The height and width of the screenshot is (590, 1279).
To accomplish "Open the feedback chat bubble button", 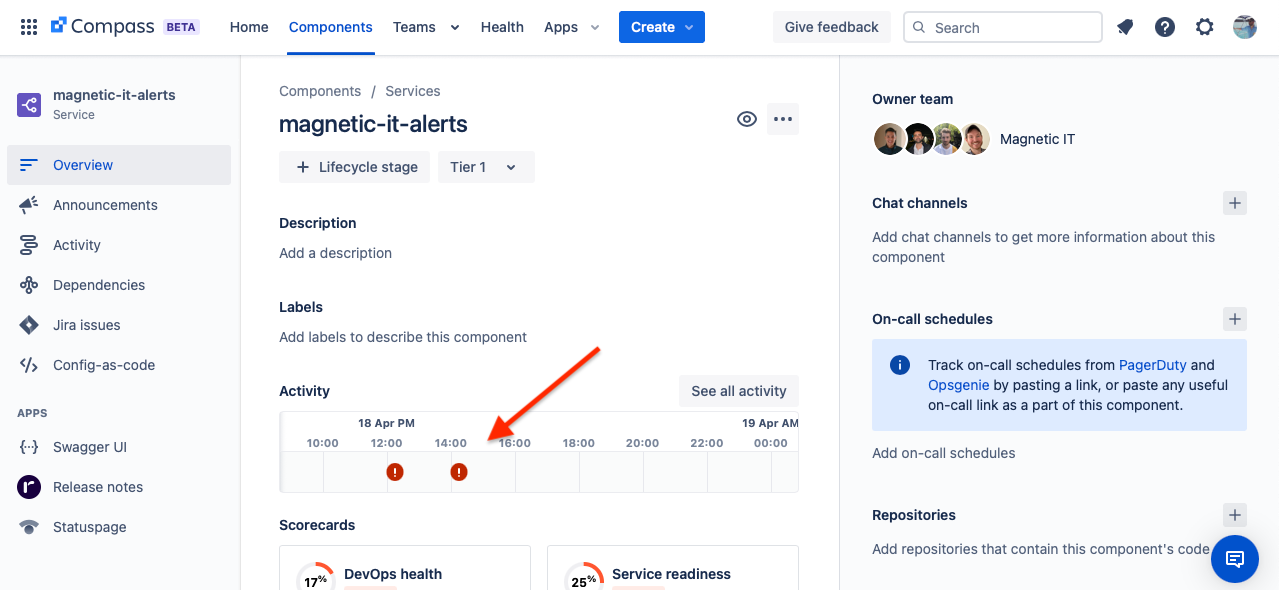I will (1235, 559).
